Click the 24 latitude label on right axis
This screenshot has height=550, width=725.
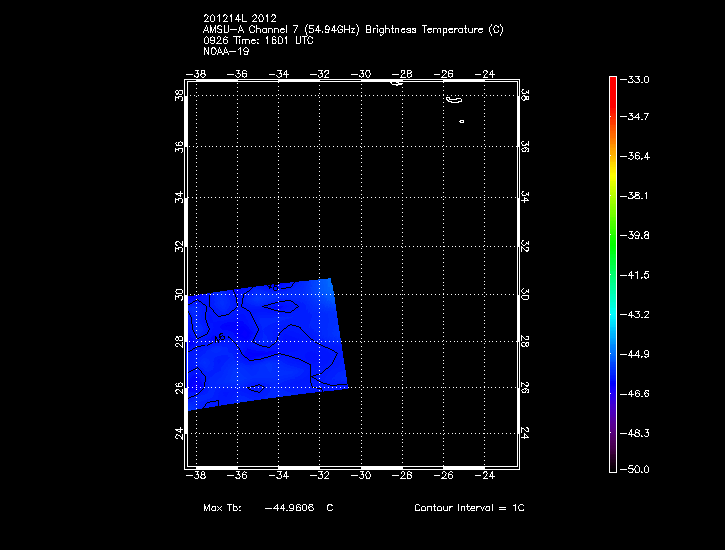(x=525, y=433)
